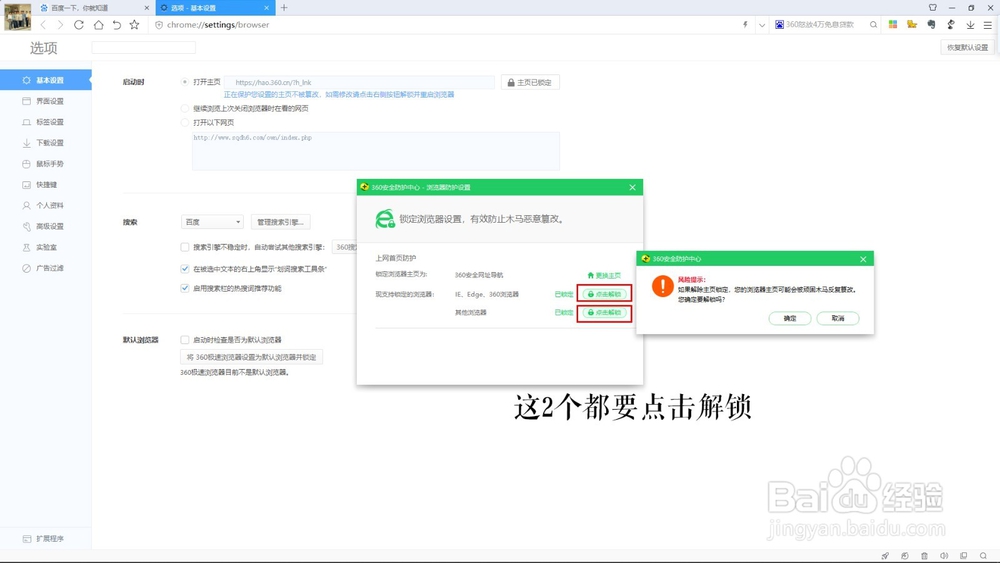This screenshot has height=563, width=1000.
Task: Open 高级设置 in the sidebar
Action: 45,226
